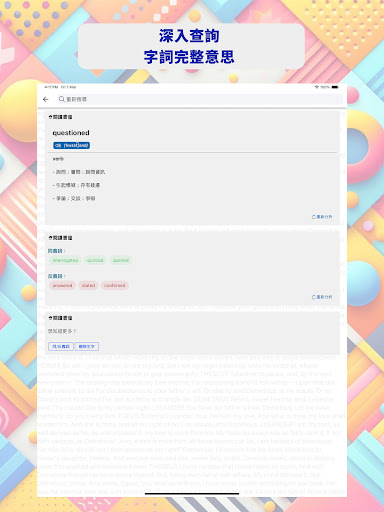Click the third definition line under verb
This screenshot has height=512, width=384.
(x=74, y=198)
